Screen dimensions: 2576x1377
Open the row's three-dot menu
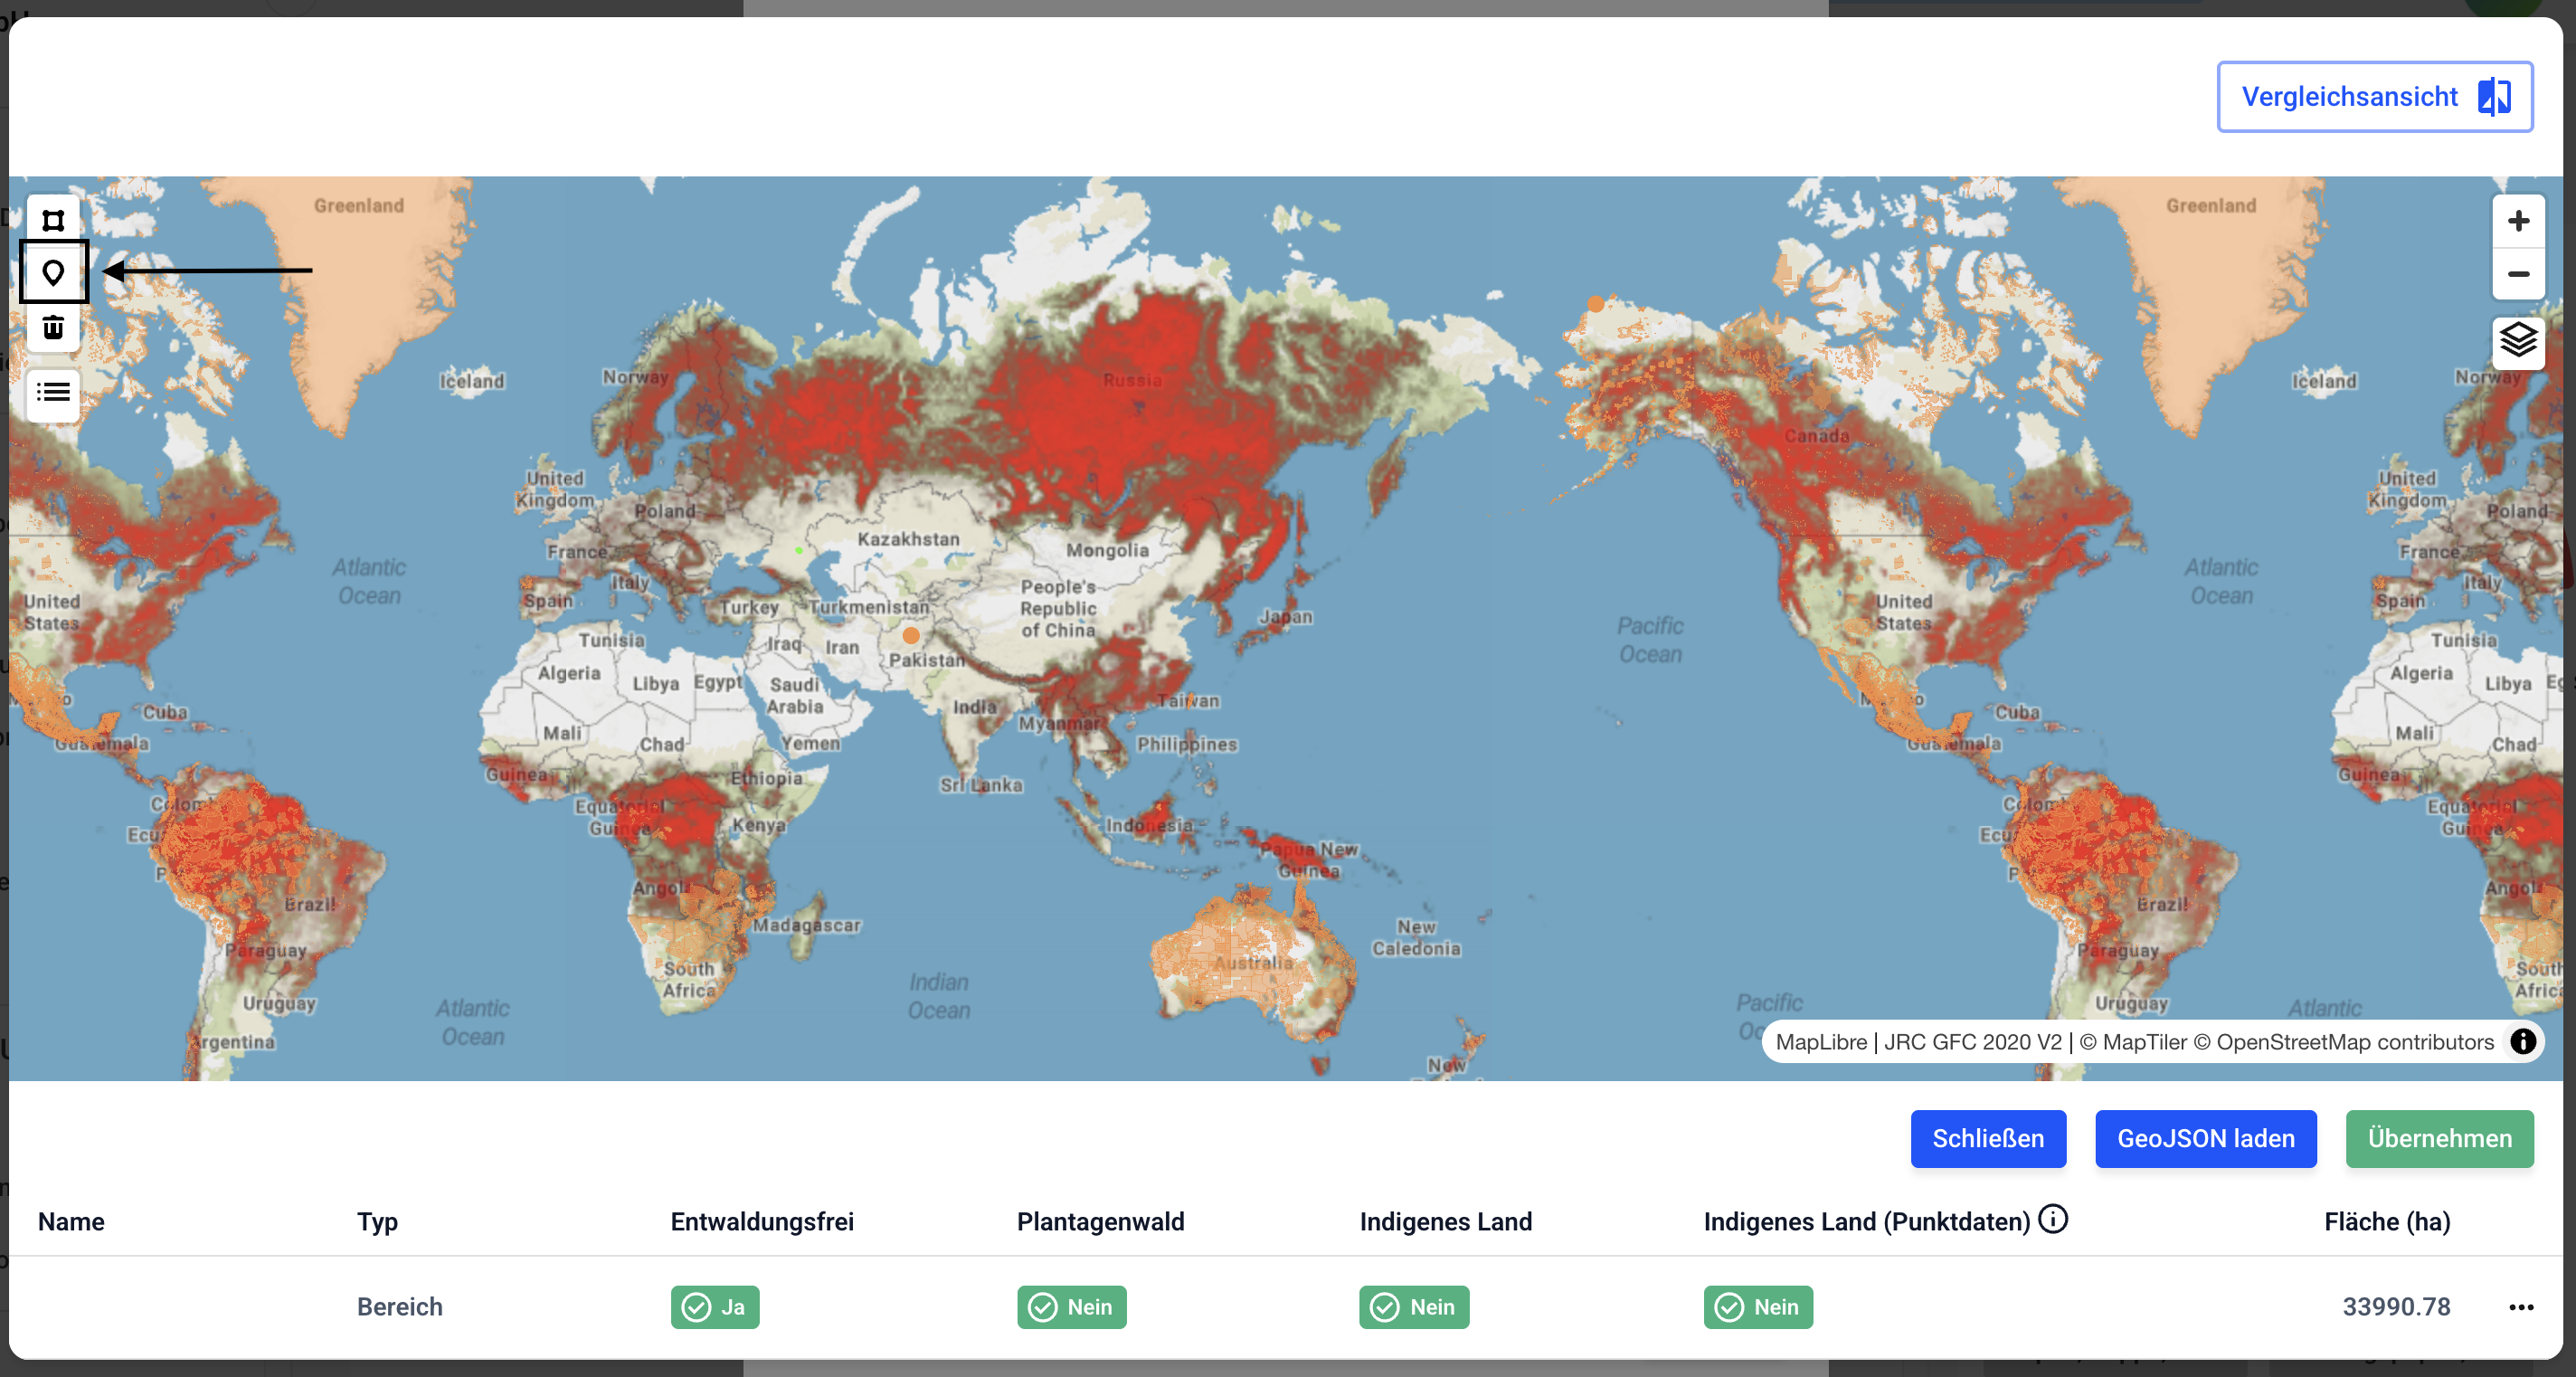(2521, 1307)
